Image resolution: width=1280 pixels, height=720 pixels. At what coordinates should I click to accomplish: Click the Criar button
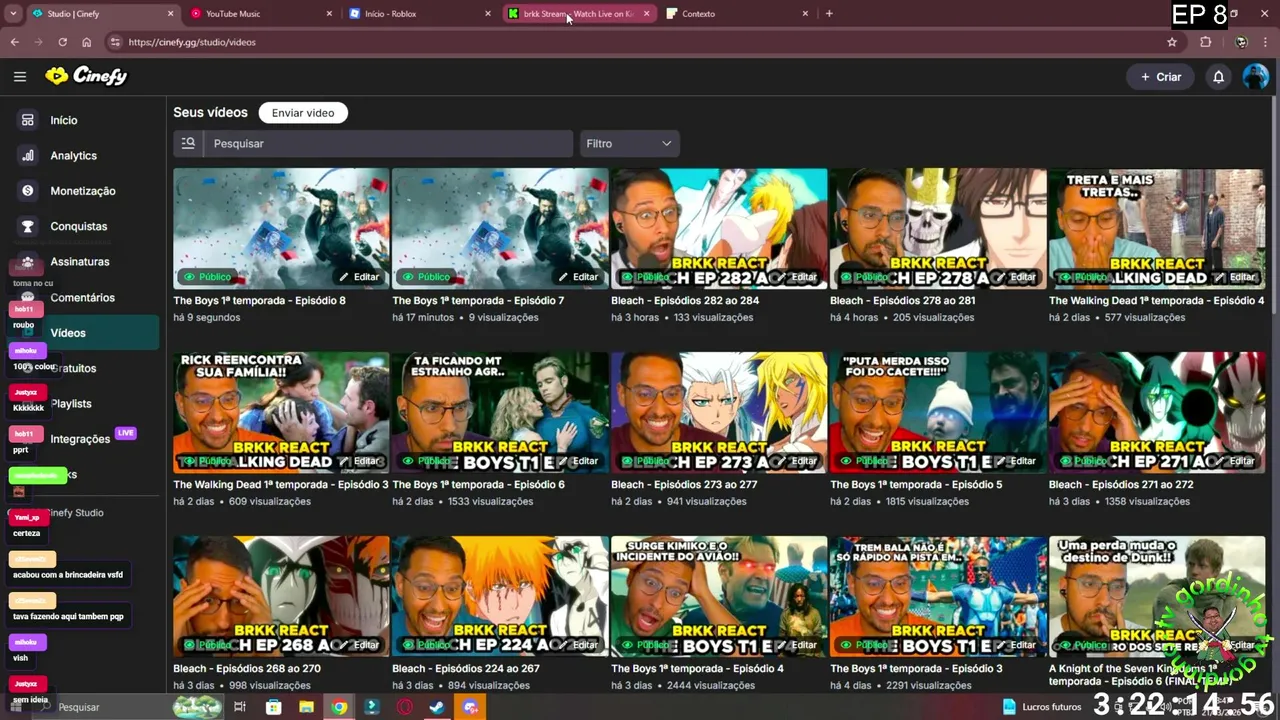coord(1160,77)
